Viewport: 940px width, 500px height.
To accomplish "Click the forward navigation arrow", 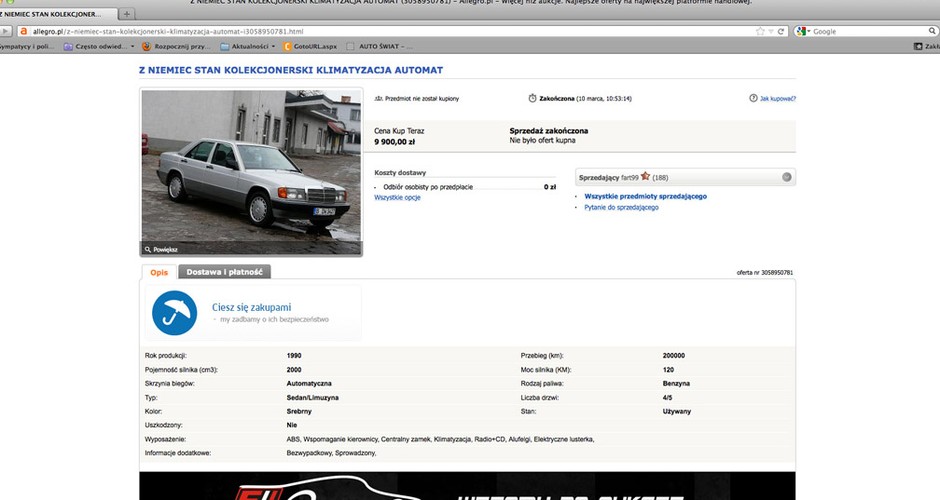I will click(x=5, y=31).
